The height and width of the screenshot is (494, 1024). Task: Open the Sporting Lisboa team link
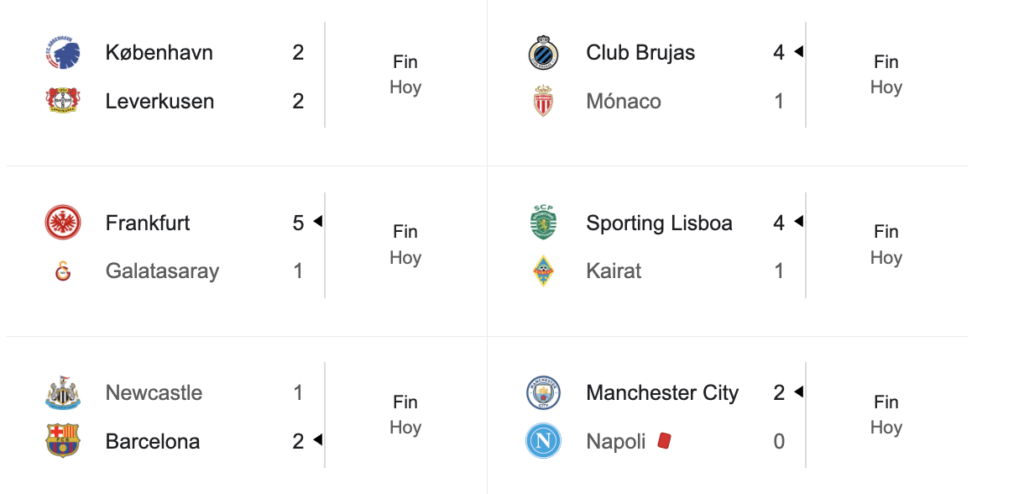(x=659, y=223)
